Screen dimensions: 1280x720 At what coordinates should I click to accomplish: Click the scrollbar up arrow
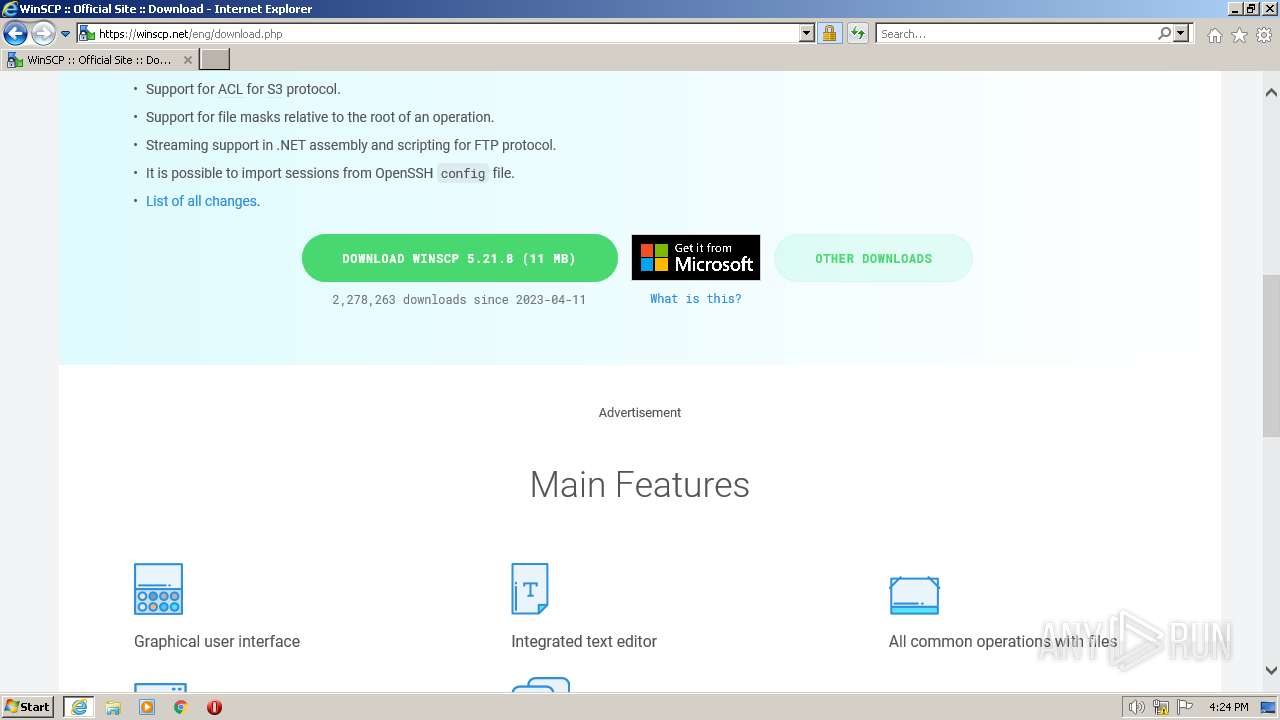coord(1271,92)
